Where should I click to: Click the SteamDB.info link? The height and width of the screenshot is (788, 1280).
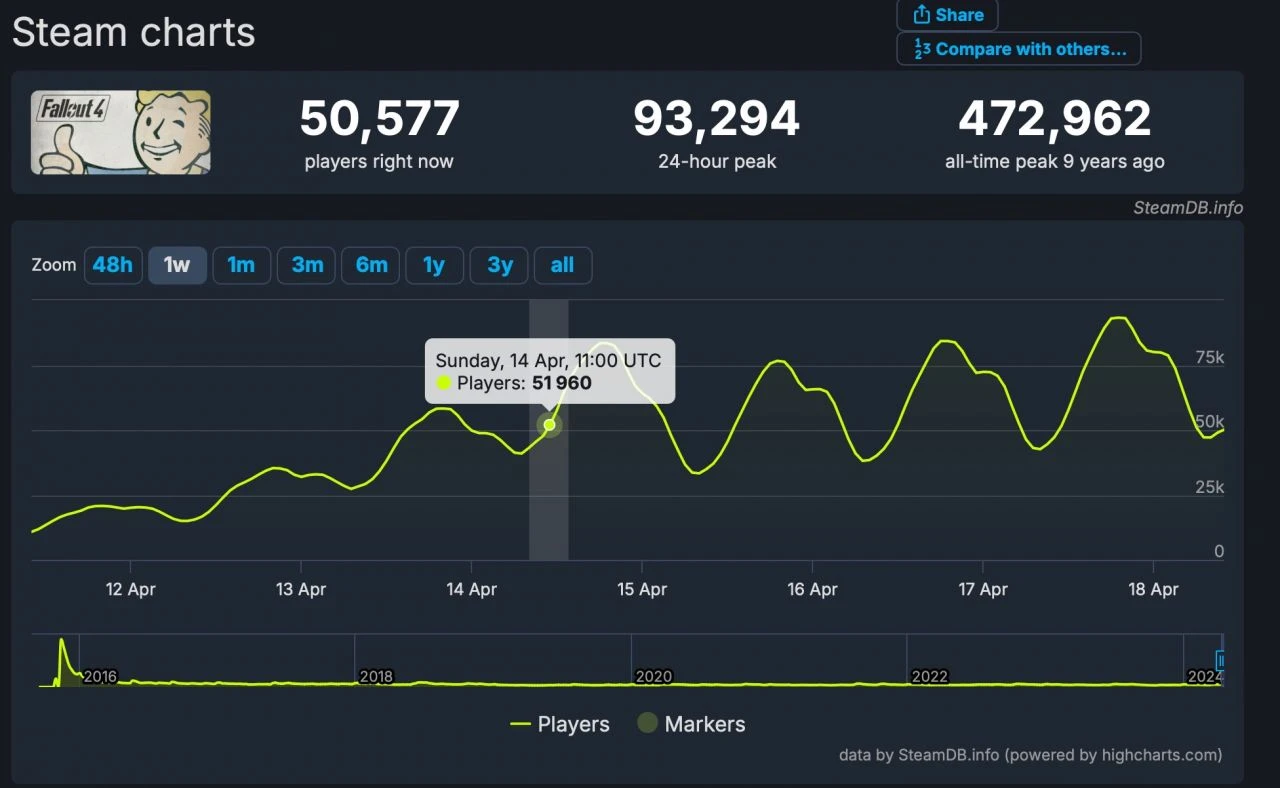(x=1188, y=208)
